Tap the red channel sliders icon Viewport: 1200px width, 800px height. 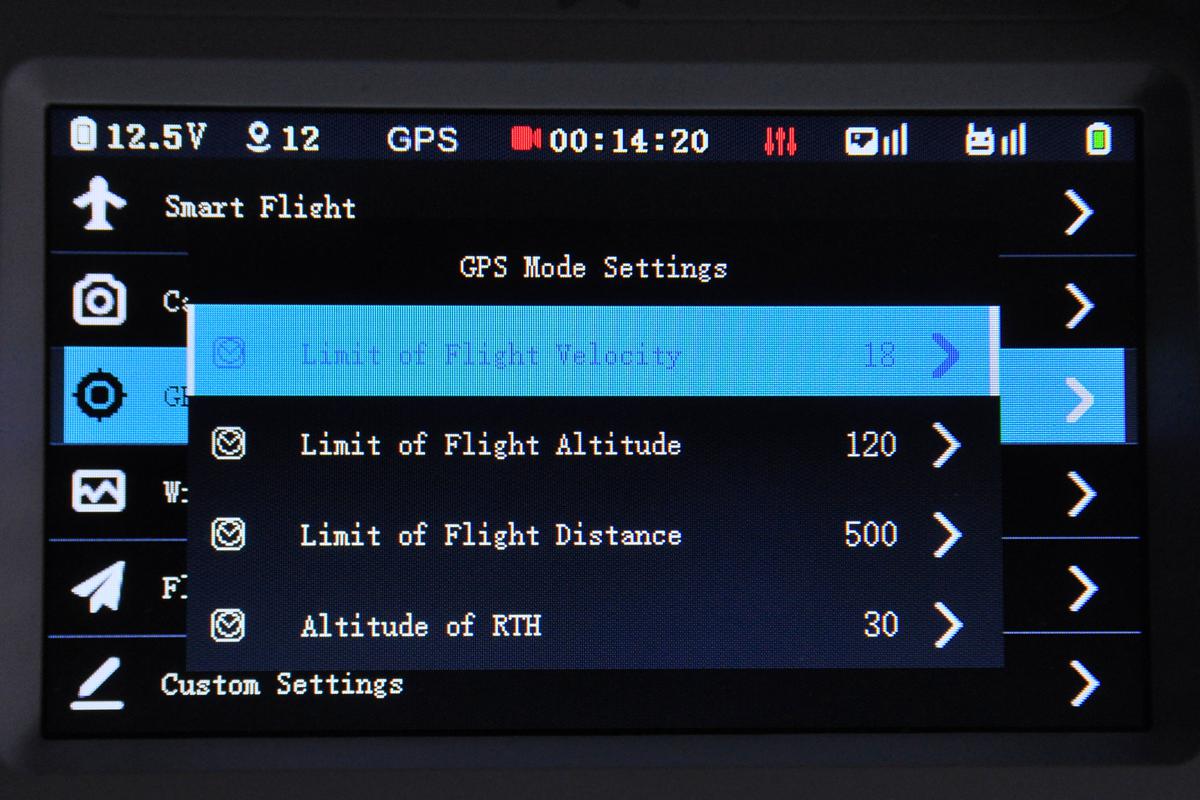pos(780,140)
